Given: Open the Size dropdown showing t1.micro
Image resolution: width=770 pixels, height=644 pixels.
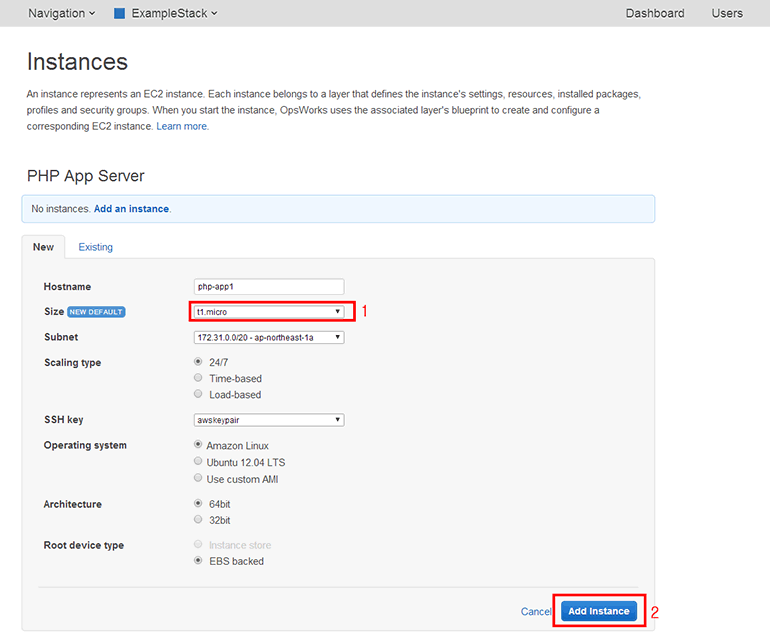Looking at the screenshot, I should point(268,312).
